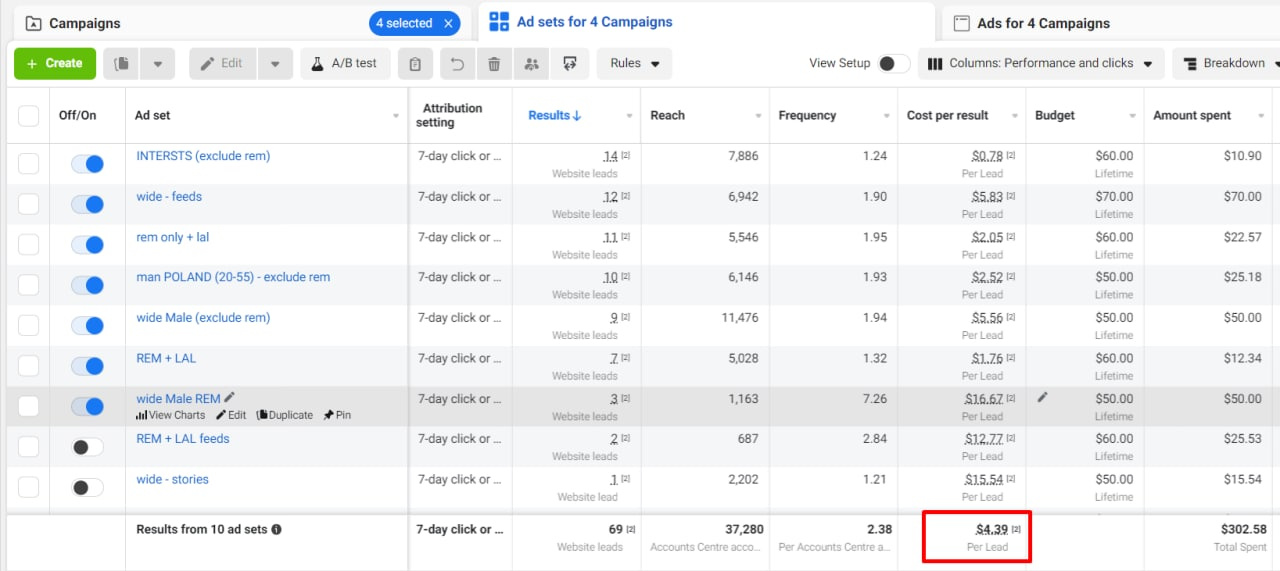Open the Breakdown dropdown menu

pos(1226,63)
